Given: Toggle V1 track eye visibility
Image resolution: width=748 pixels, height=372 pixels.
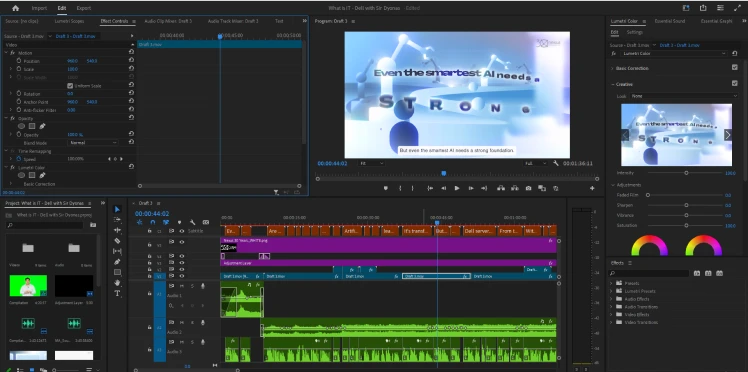Looking at the screenshot, I should pos(181,276).
